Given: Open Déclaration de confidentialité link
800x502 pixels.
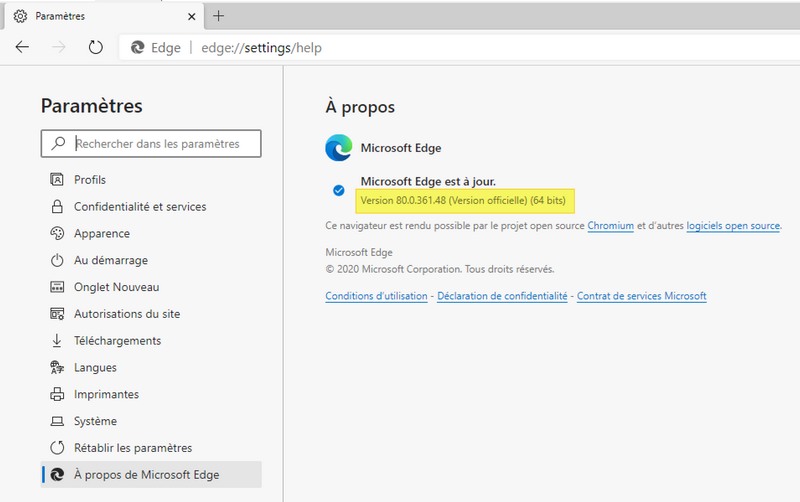Looking at the screenshot, I should point(502,296).
